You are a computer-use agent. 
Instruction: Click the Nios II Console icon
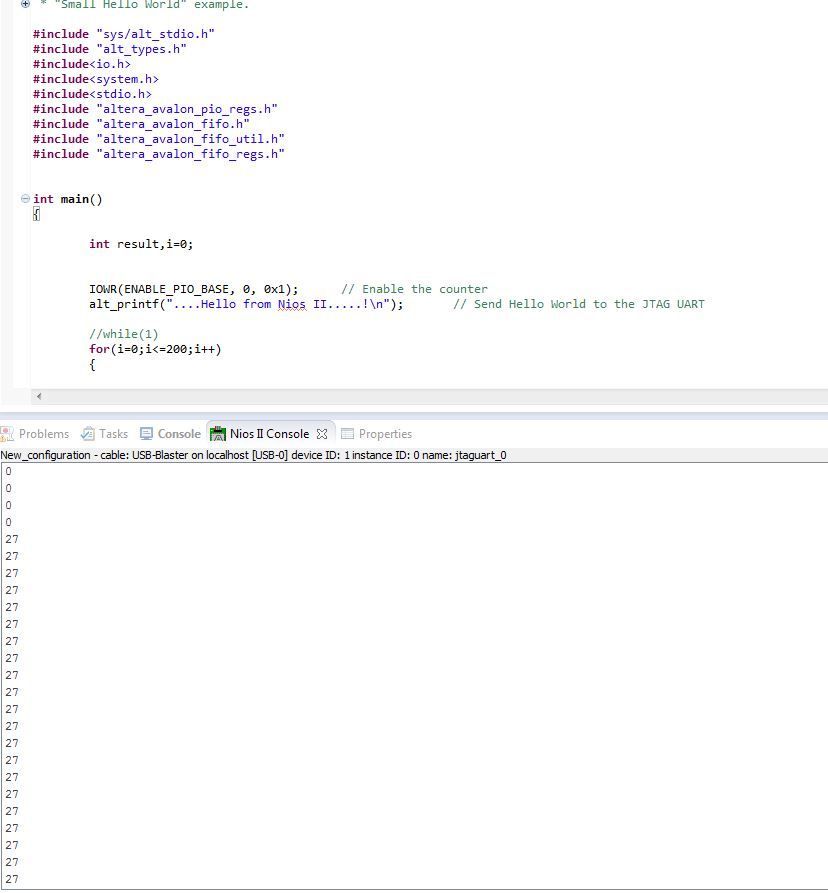coord(218,434)
